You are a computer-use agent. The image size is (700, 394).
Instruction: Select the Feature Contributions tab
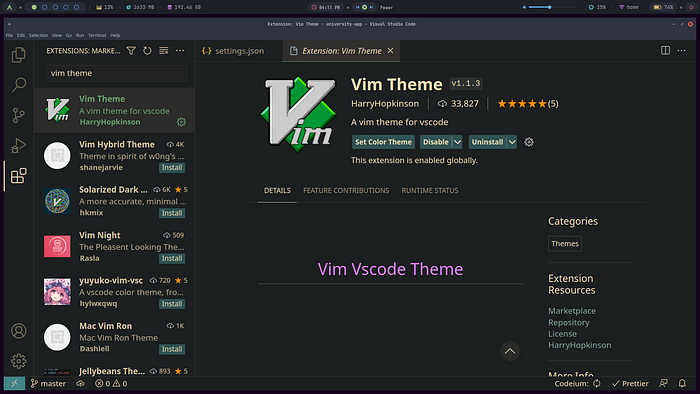(346, 191)
